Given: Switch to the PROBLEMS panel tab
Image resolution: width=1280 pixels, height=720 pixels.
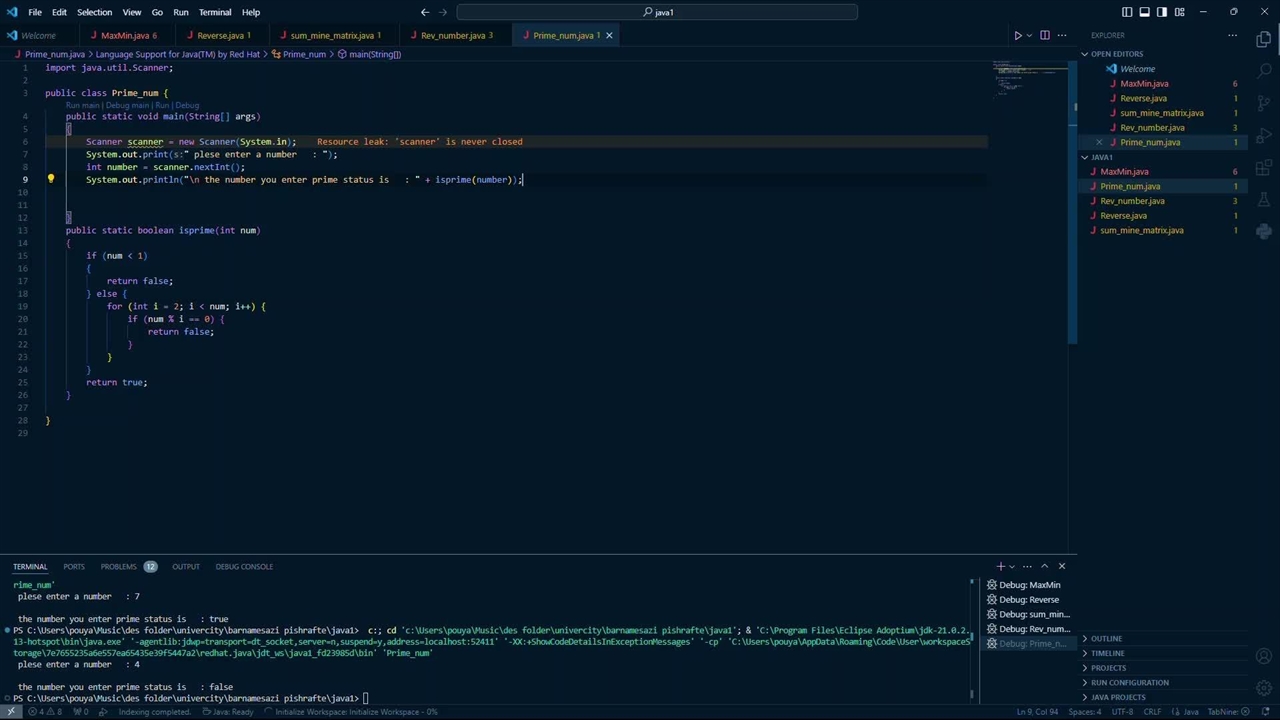Looking at the screenshot, I should coord(118,566).
